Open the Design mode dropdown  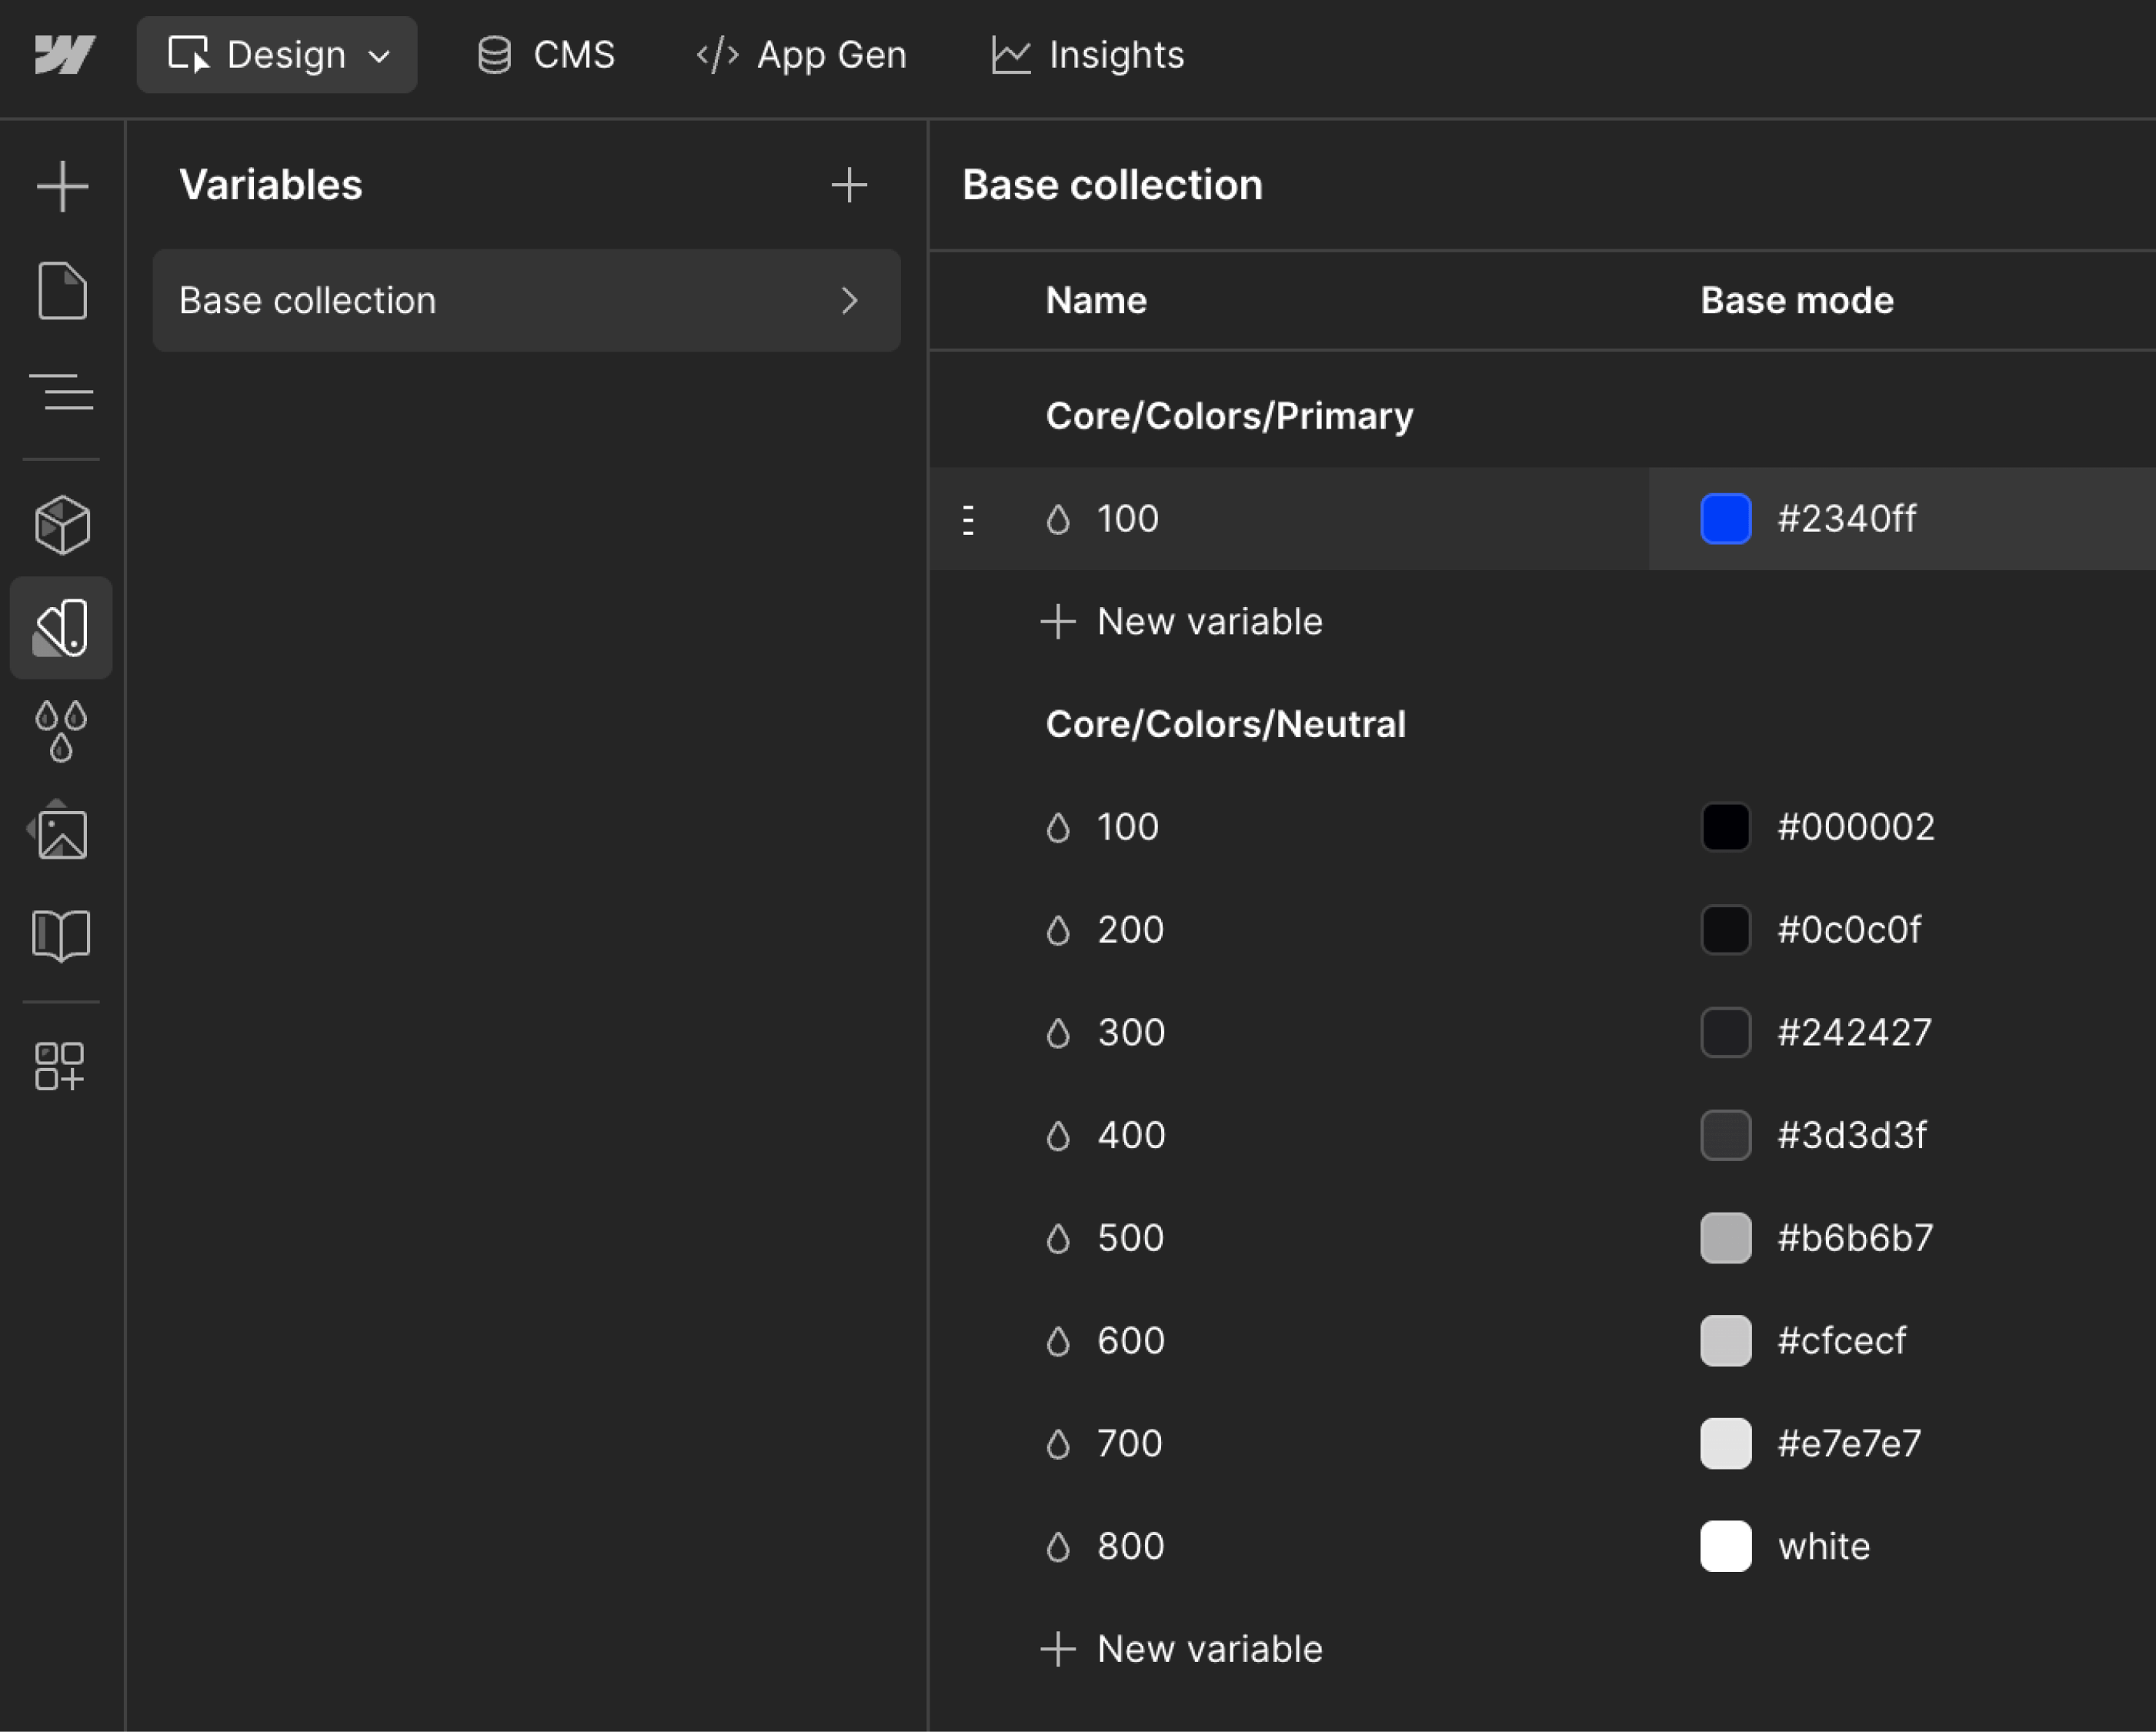click(x=277, y=54)
